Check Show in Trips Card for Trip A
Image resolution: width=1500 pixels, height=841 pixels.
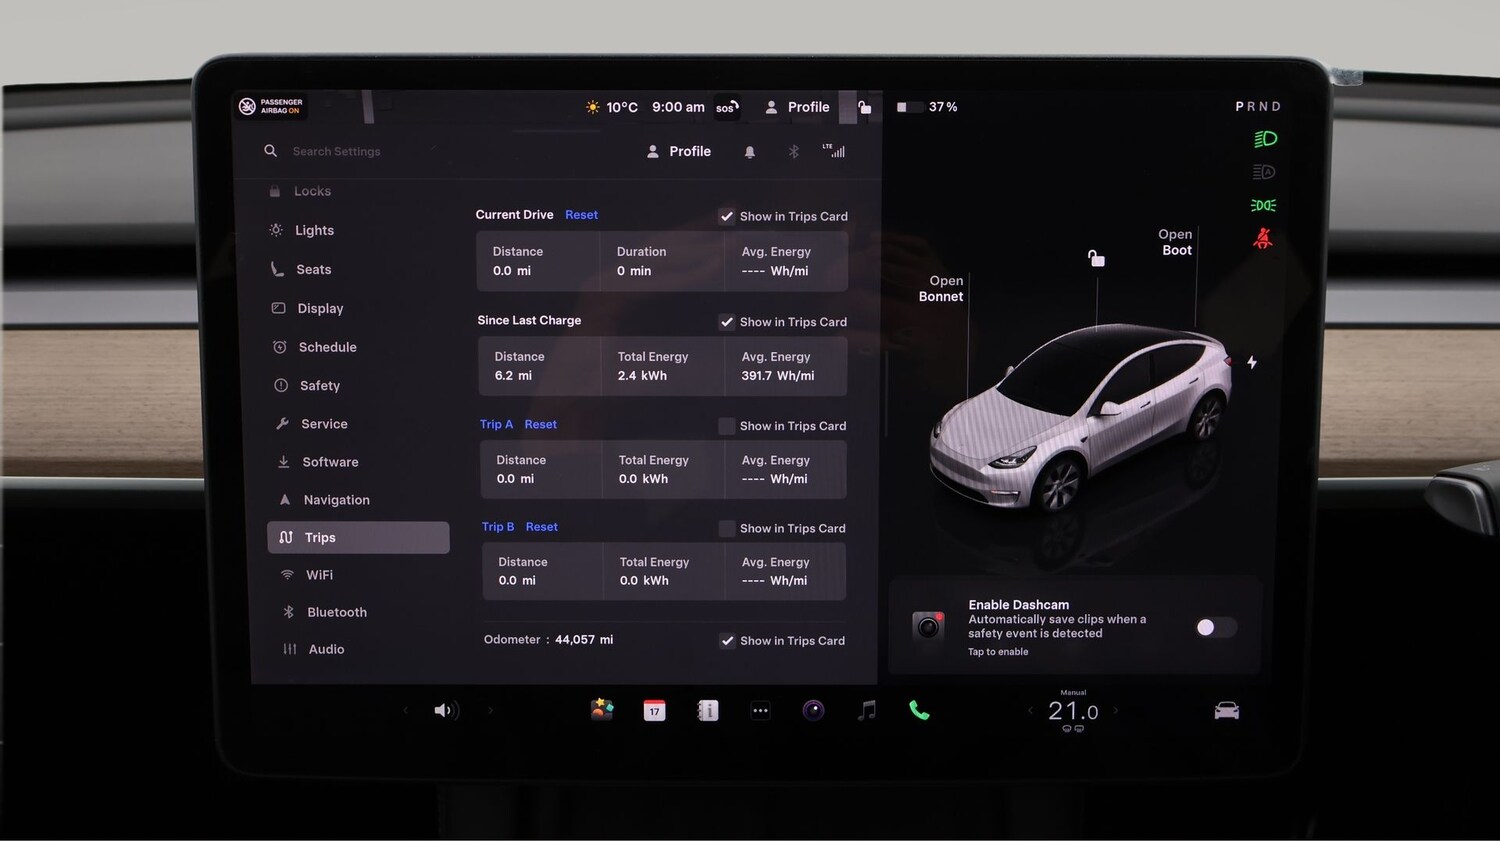coord(726,425)
